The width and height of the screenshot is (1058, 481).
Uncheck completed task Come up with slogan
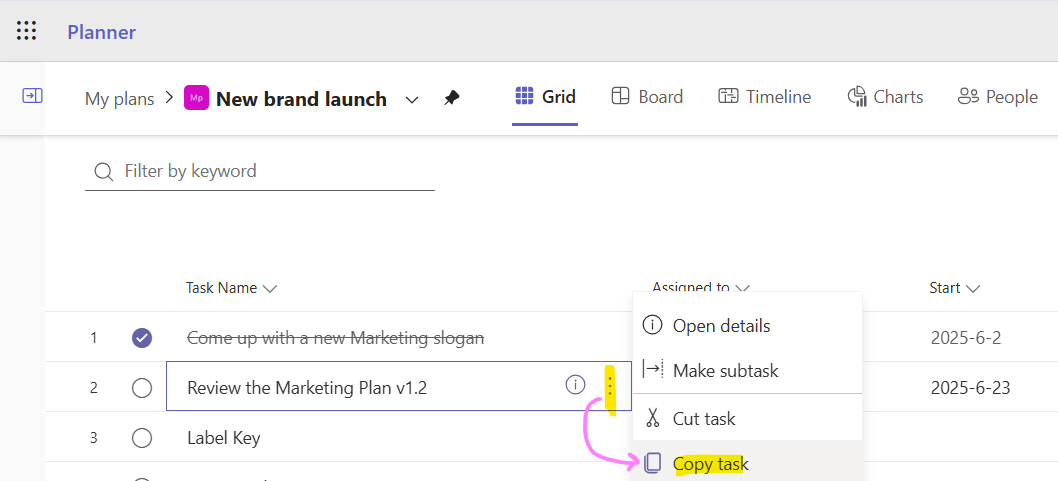(142, 338)
